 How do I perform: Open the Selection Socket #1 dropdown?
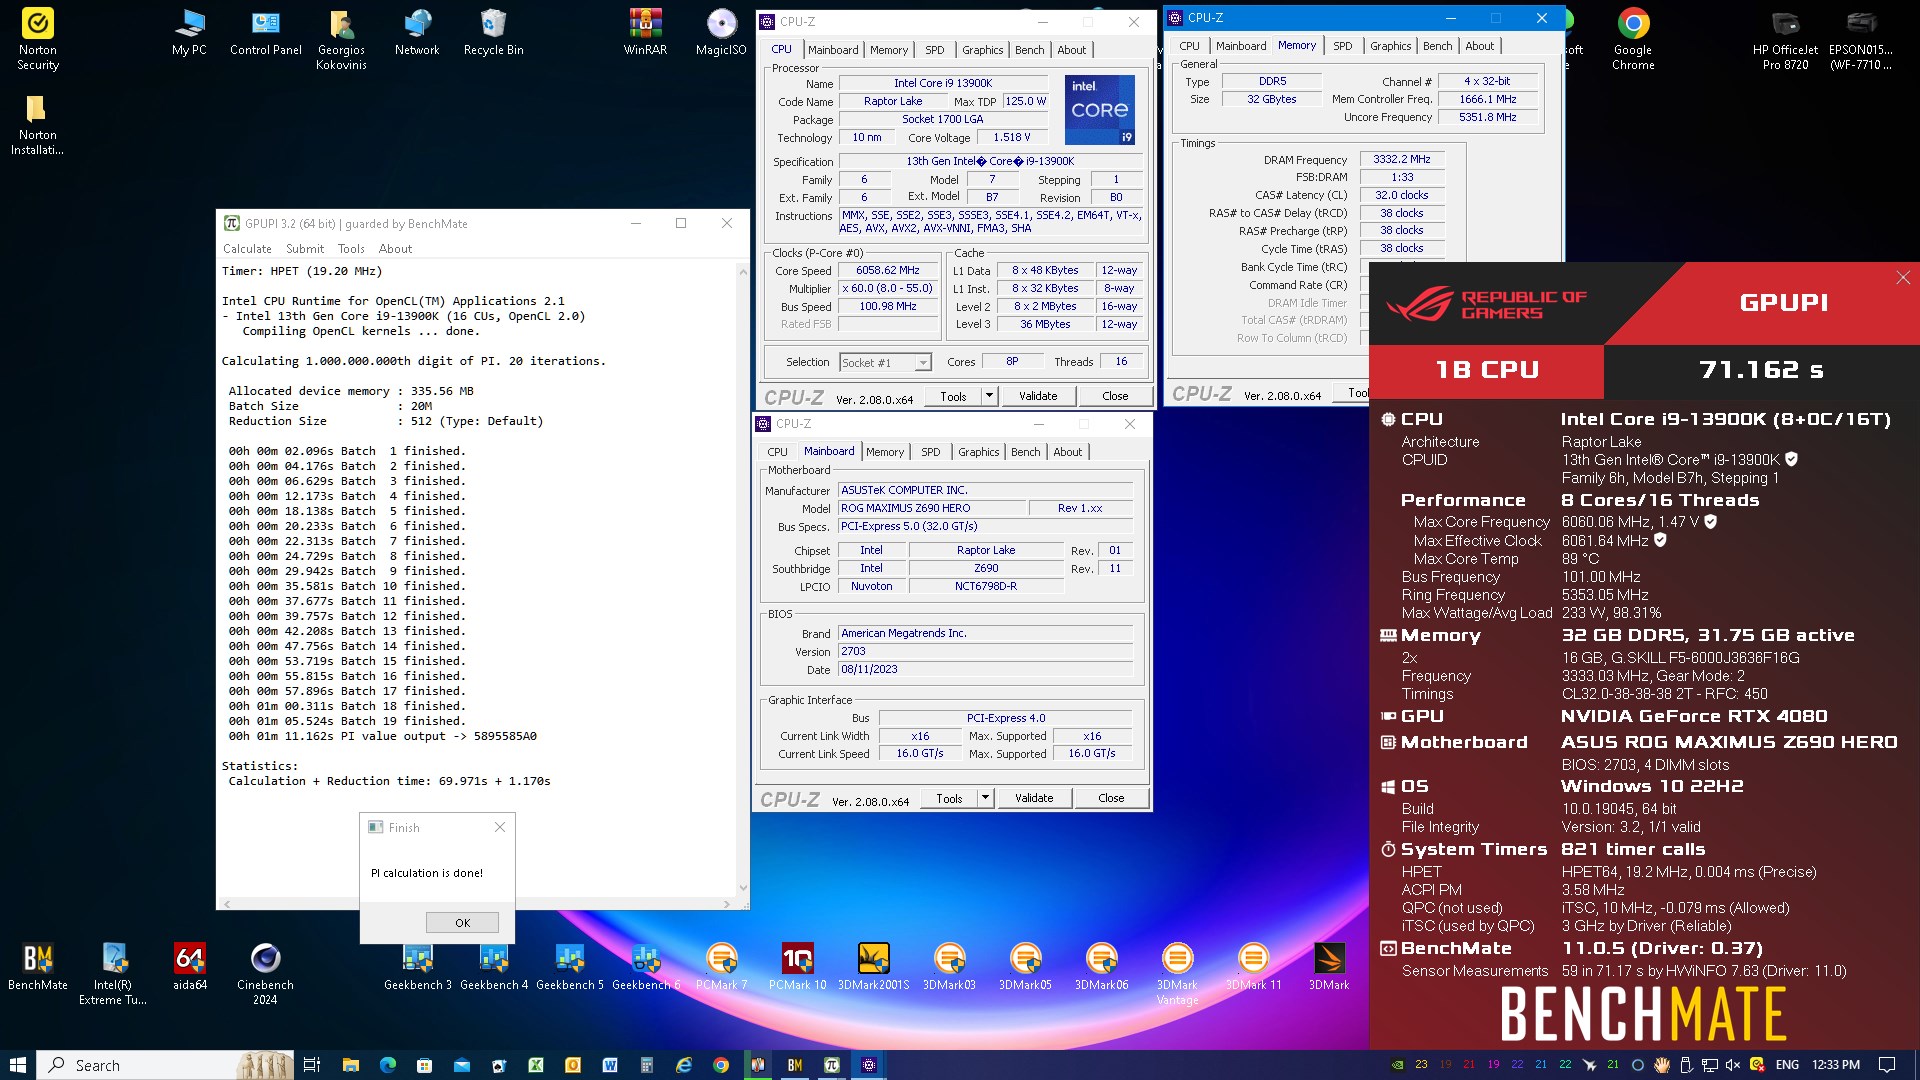885,362
